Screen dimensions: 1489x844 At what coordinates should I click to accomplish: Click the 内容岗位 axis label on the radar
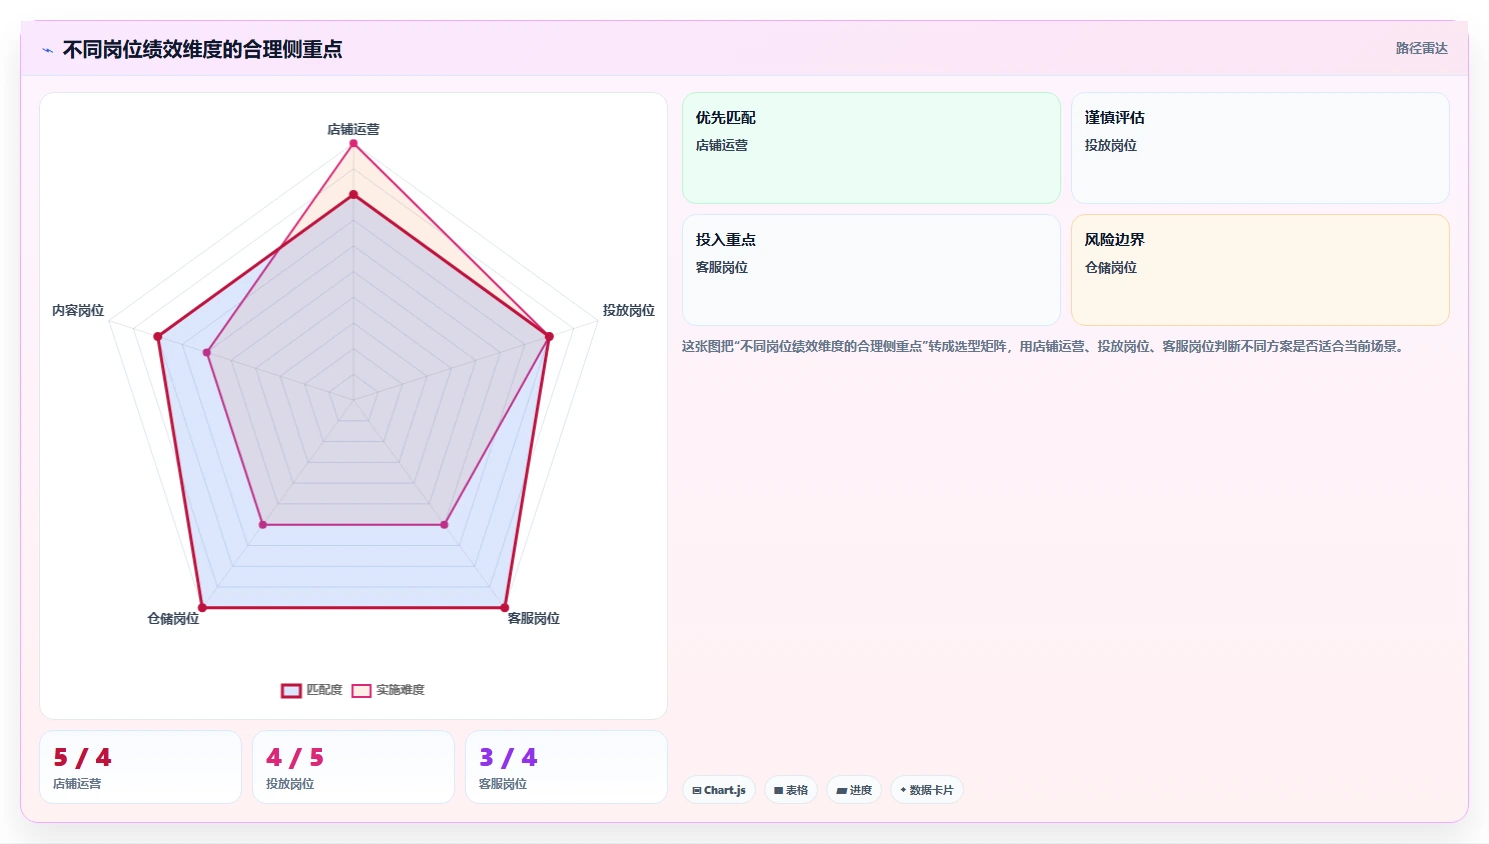(x=78, y=310)
